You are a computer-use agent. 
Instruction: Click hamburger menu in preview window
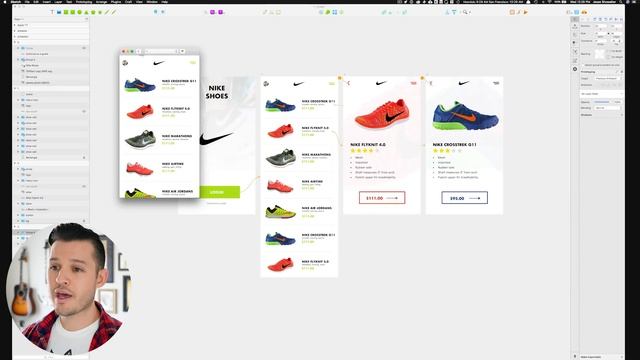(x=193, y=62)
